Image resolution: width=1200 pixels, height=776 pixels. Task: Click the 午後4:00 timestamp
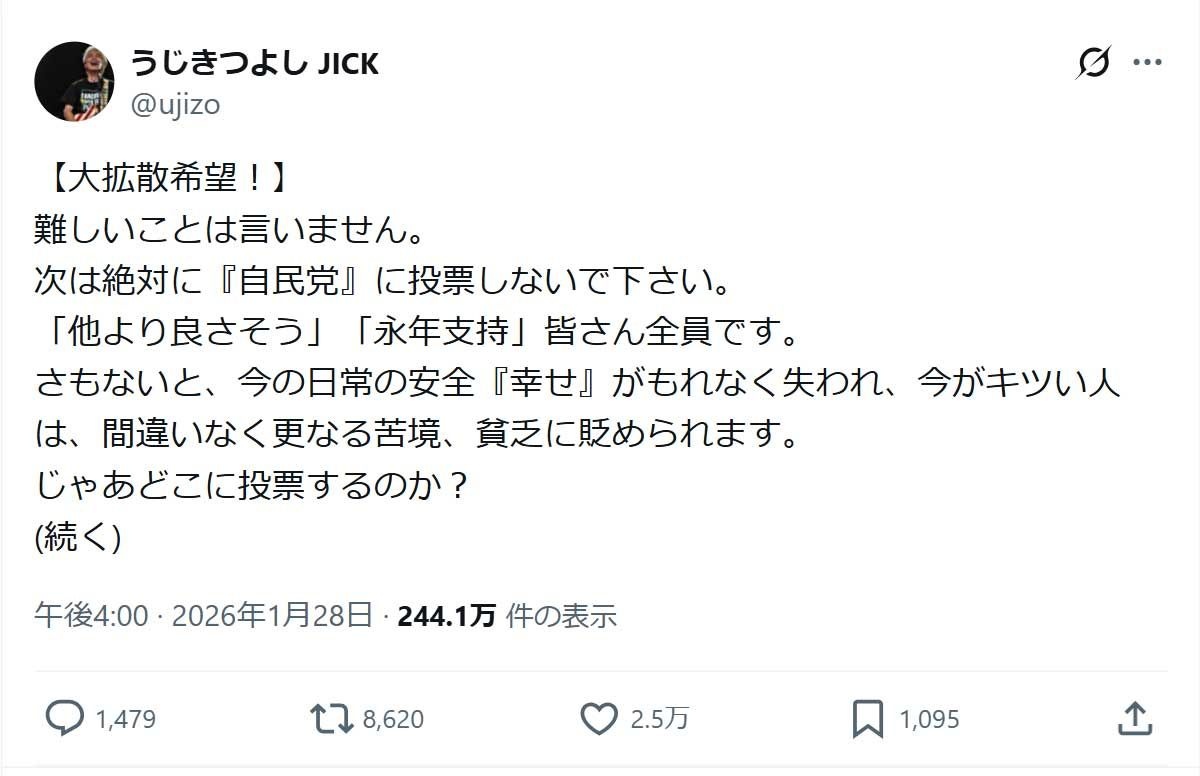tap(91, 616)
